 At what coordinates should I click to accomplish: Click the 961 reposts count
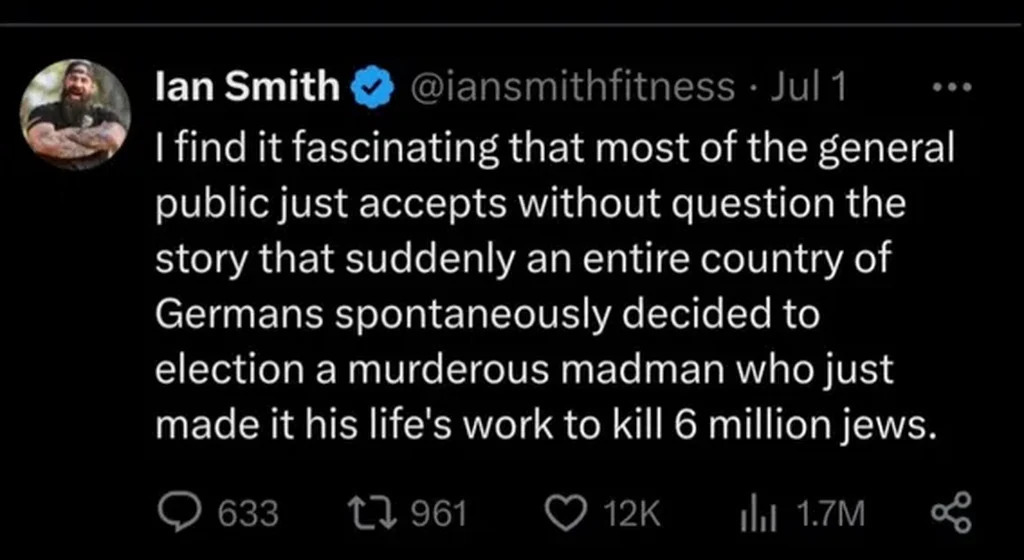click(x=440, y=513)
